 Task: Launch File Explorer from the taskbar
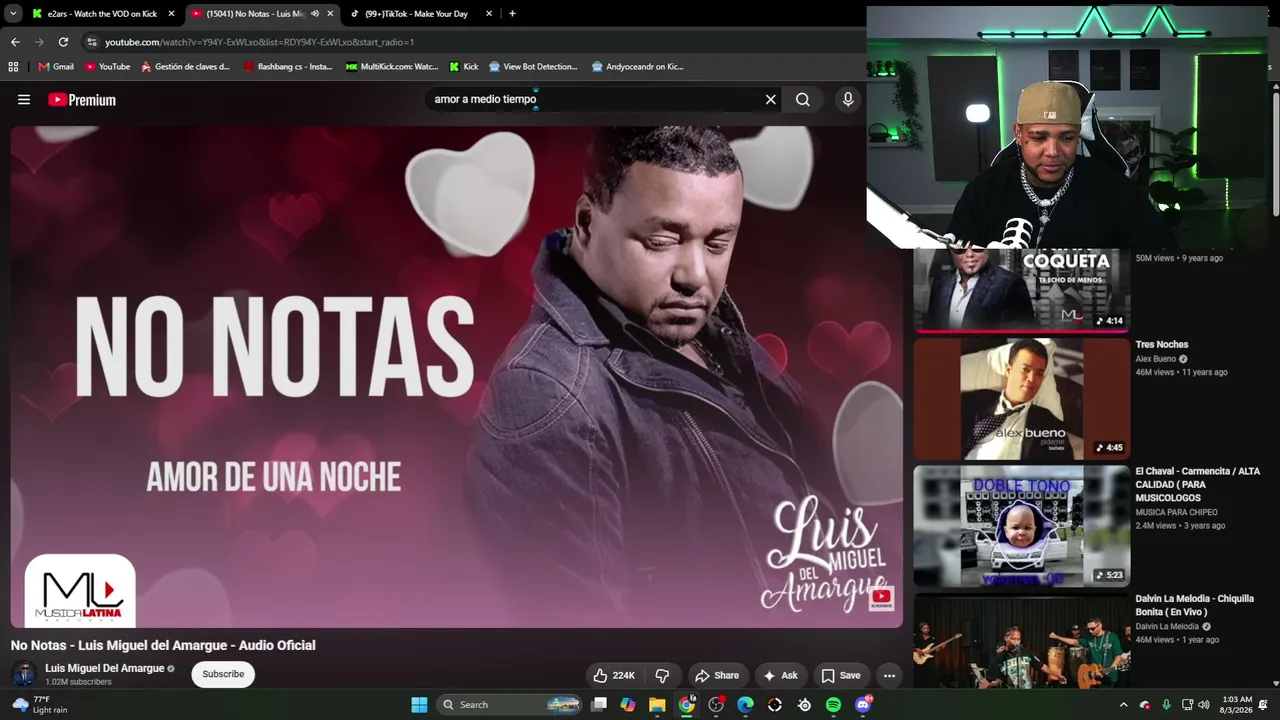tap(657, 705)
